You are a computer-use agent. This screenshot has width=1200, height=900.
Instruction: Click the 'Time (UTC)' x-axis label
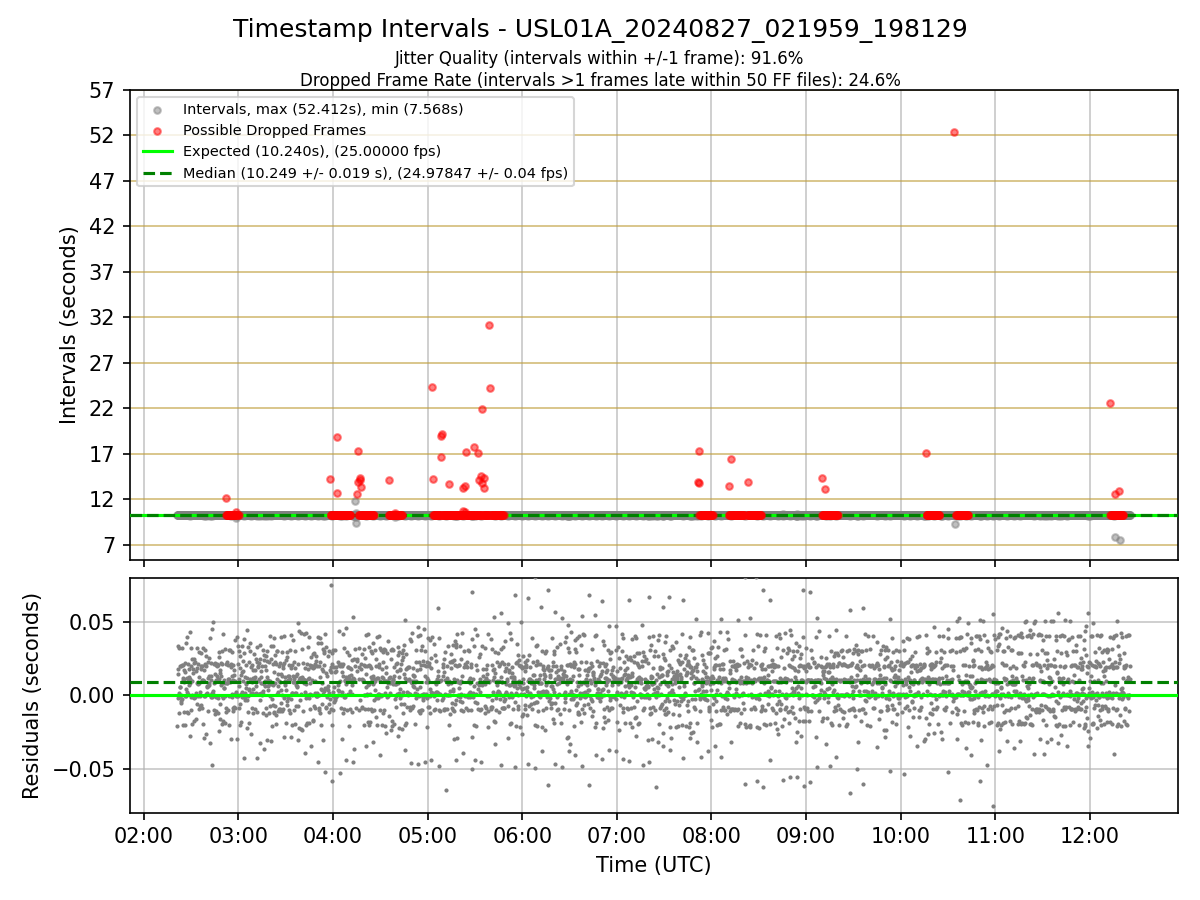coord(653,865)
